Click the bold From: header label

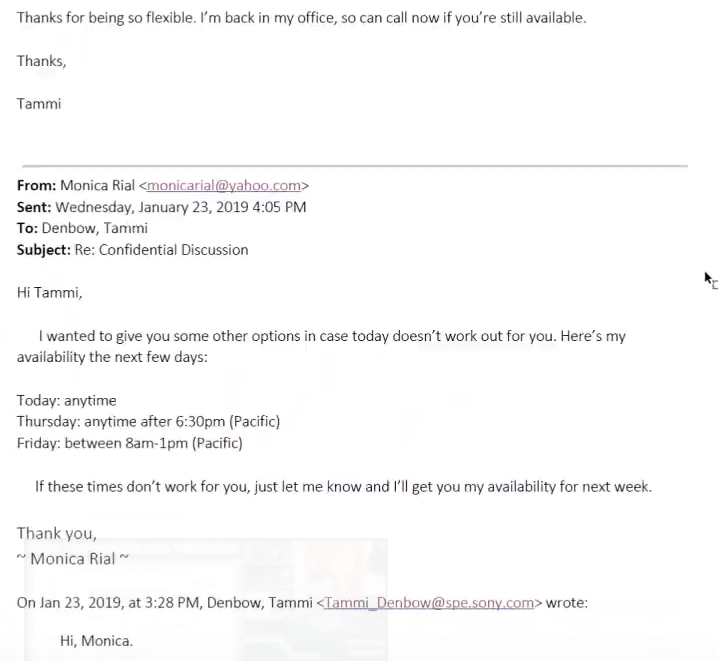pyautogui.click(x=36, y=185)
